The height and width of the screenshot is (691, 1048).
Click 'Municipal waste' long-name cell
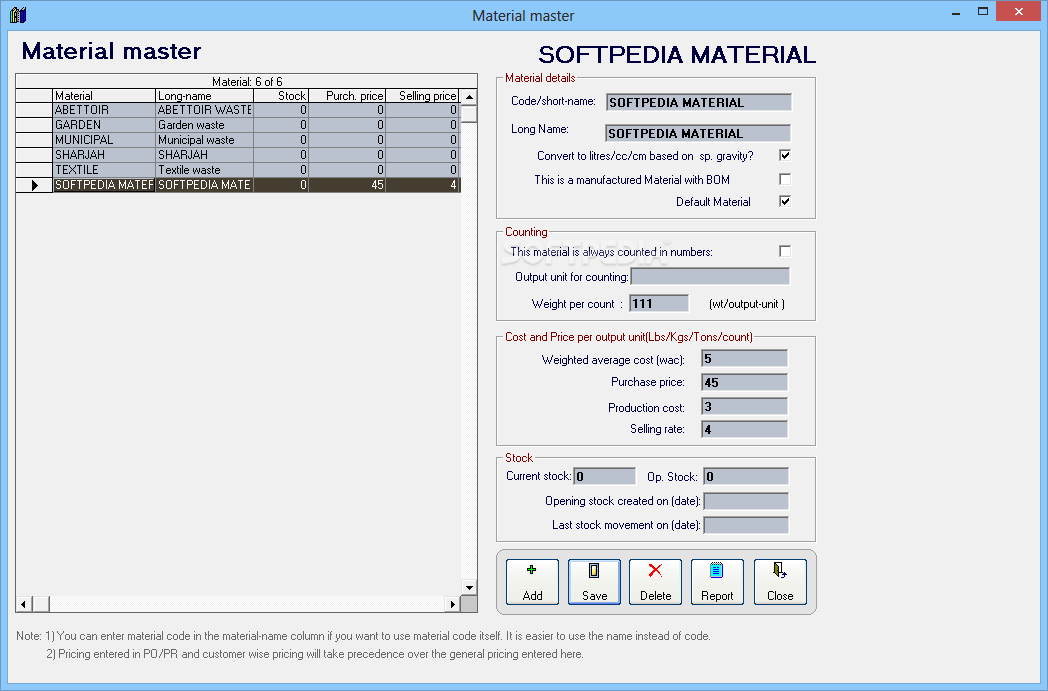(205, 140)
